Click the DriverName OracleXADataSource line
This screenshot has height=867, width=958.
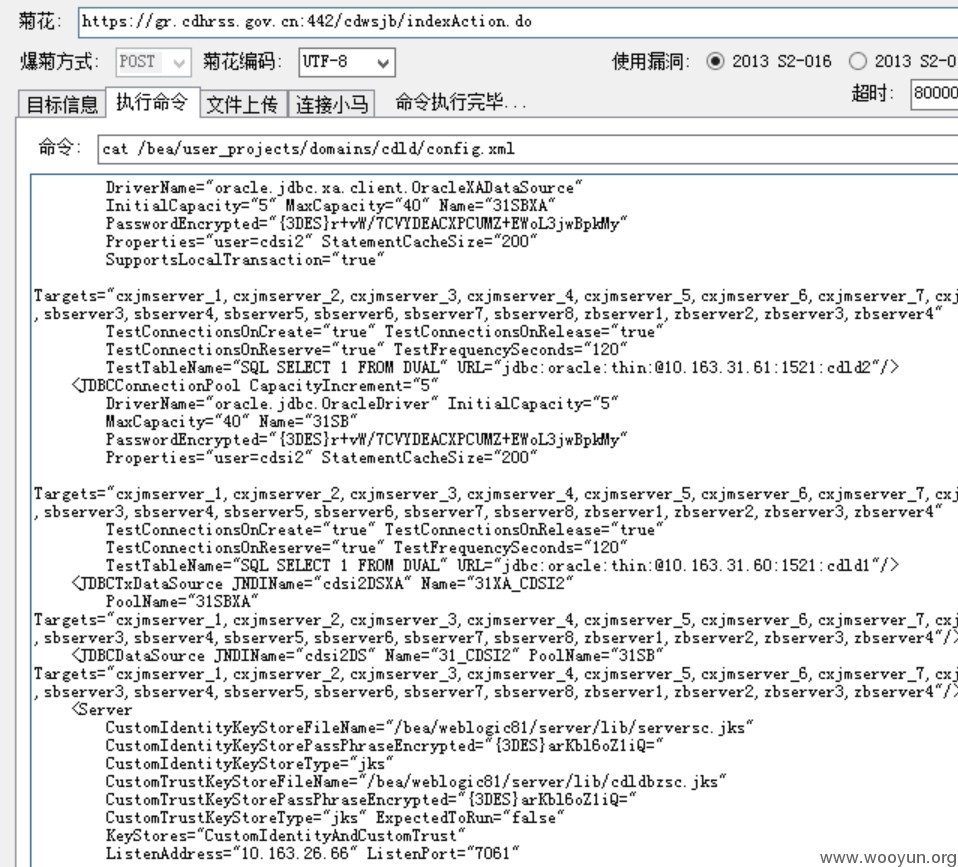343,188
